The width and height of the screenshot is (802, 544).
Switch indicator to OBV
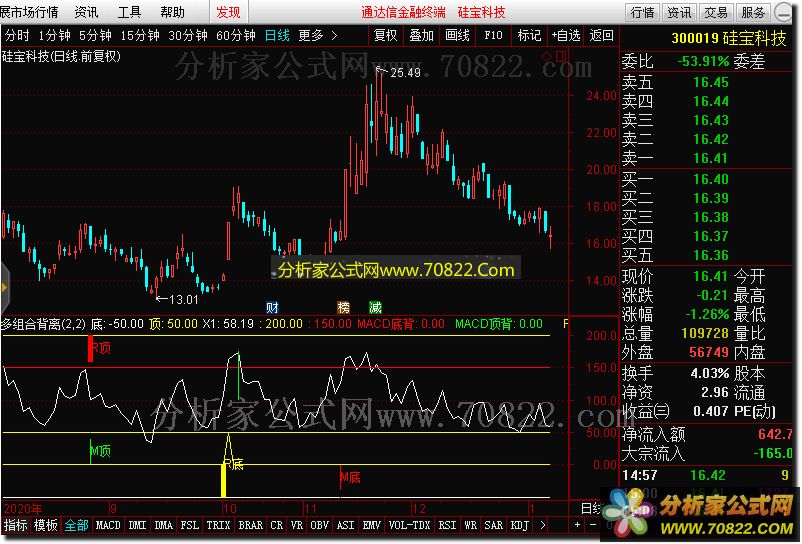tap(320, 525)
